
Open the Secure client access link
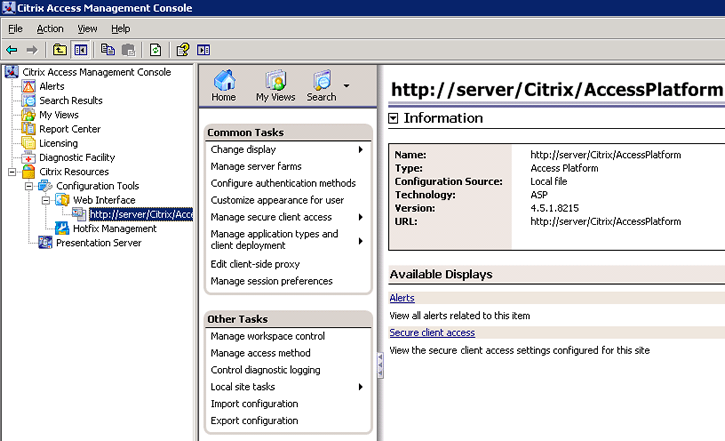[x=432, y=333]
